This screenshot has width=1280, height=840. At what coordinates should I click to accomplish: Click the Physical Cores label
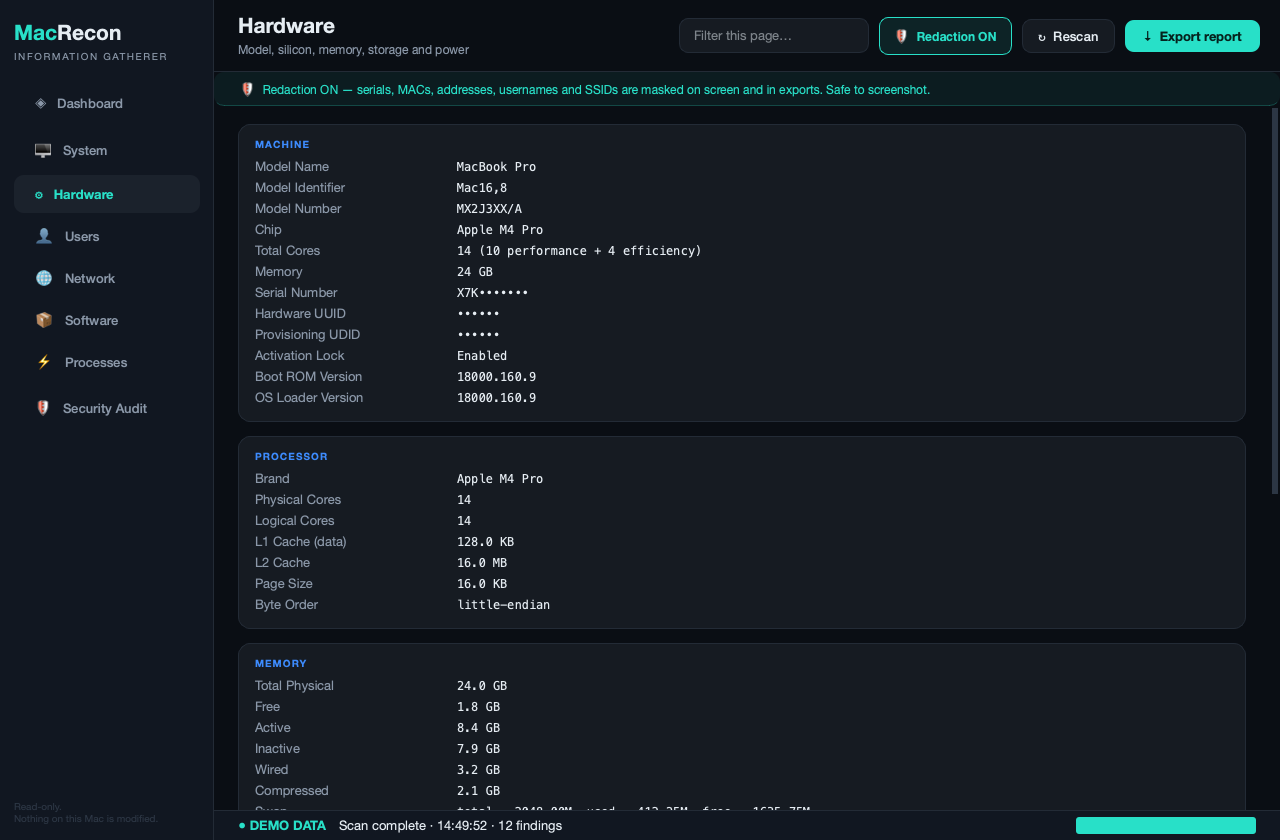[298, 500]
